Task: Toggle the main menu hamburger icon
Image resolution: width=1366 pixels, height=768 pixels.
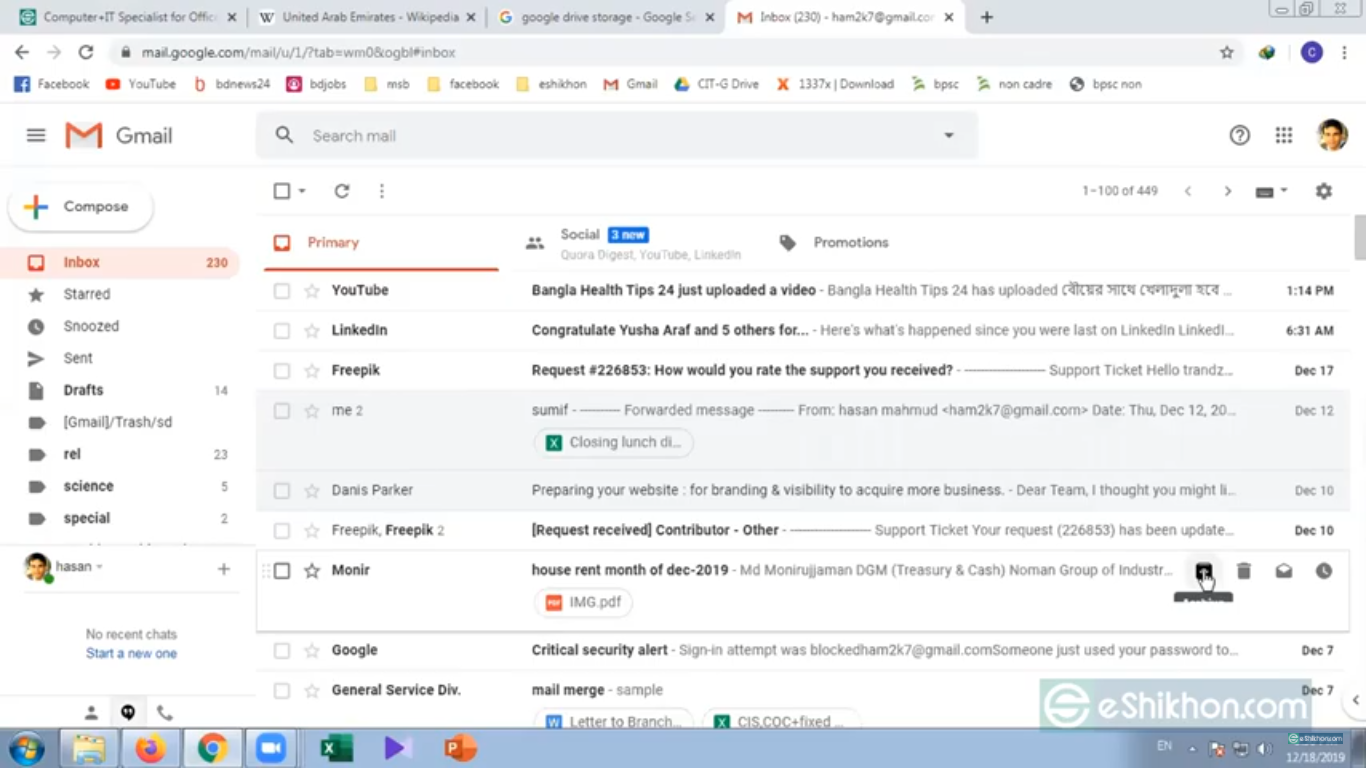Action: click(x=36, y=136)
